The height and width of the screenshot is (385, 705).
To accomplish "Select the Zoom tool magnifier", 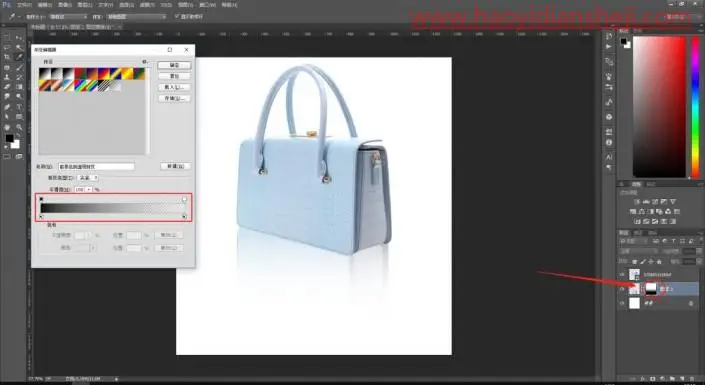I will point(19,127).
